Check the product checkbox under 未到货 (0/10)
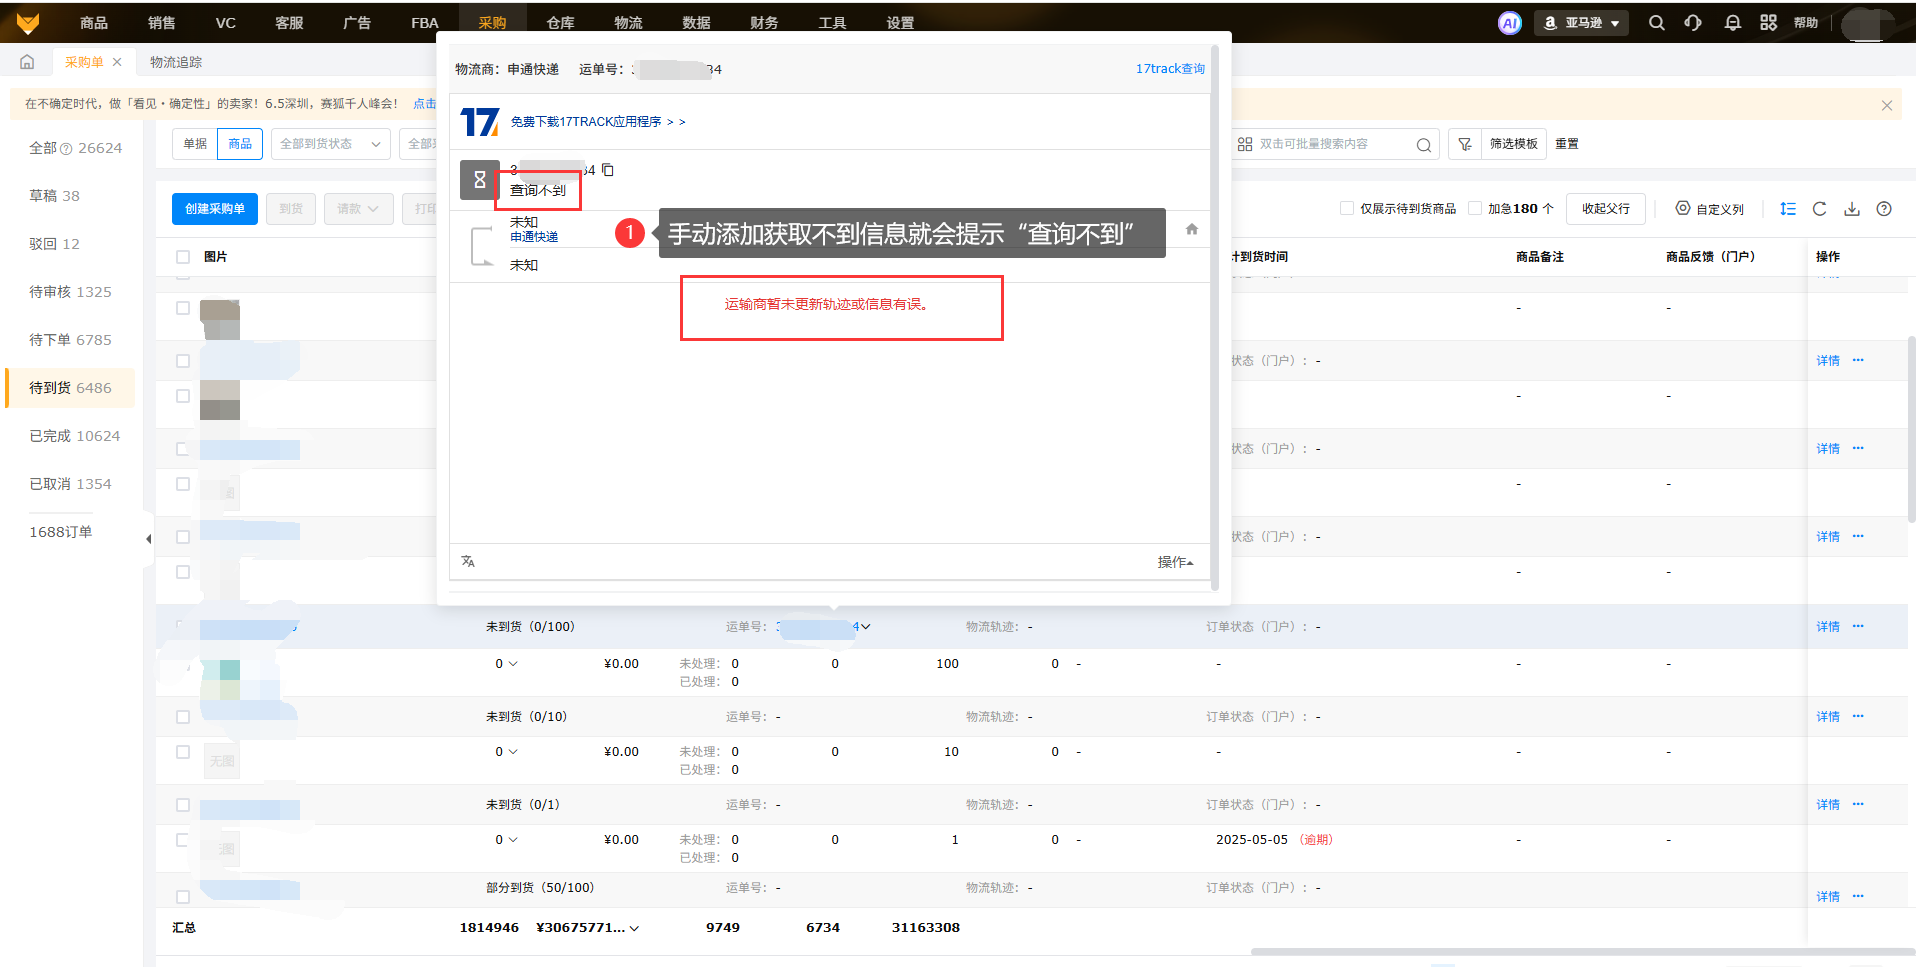The width and height of the screenshot is (1916, 967). click(183, 752)
